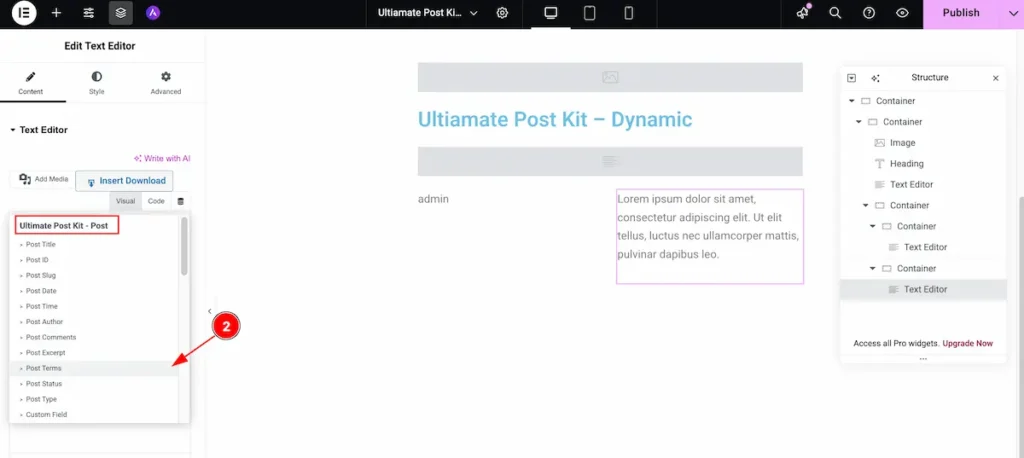Viewport: 1024px width, 458px height.
Task: Click the dynamic tag list scrollbar
Action: [184, 247]
